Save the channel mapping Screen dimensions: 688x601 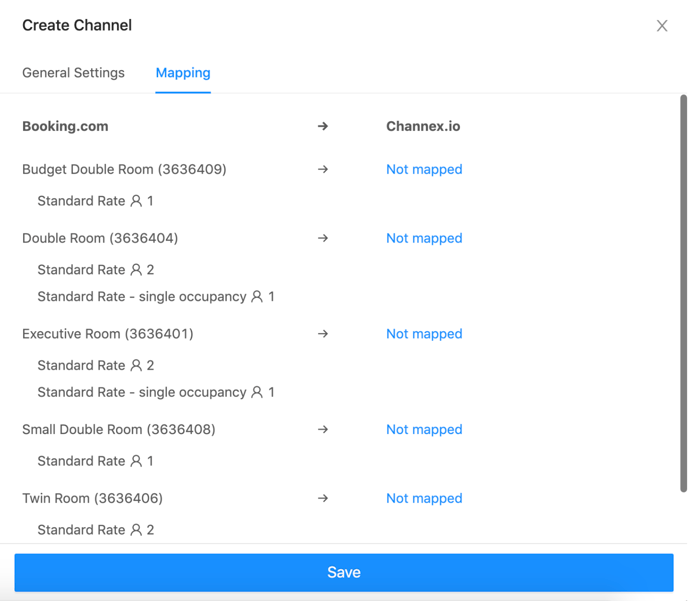[x=344, y=572]
